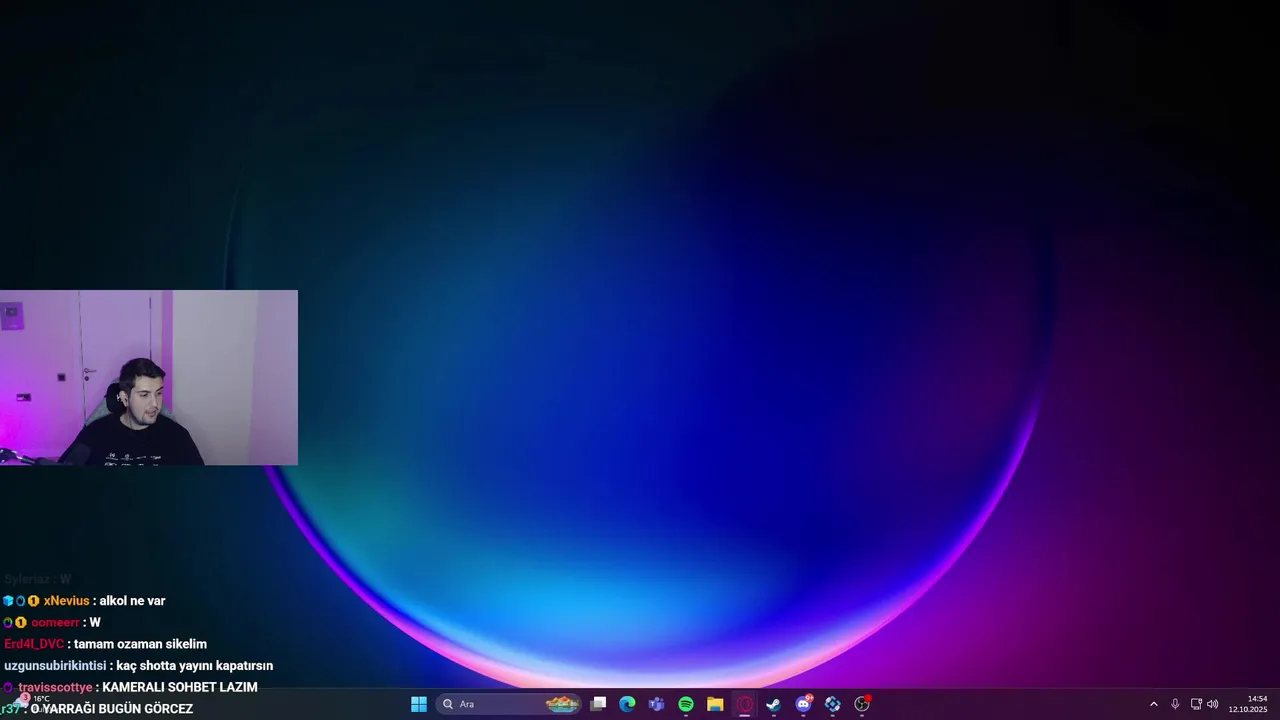Click the Ara search box
The width and height of the screenshot is (1280, 720).
tap(509, 704)
